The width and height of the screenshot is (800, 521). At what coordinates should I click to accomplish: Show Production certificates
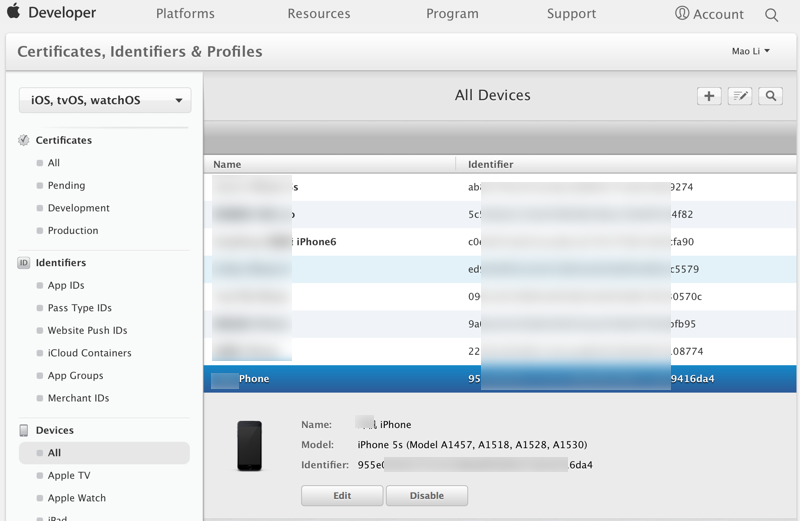[x=73, y=230]
